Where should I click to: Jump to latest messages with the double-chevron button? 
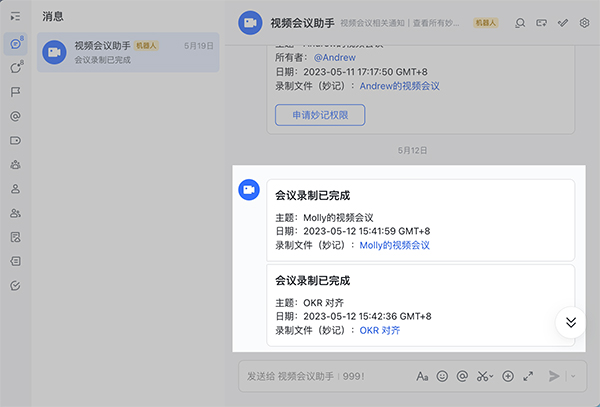[x=571, y=322]
